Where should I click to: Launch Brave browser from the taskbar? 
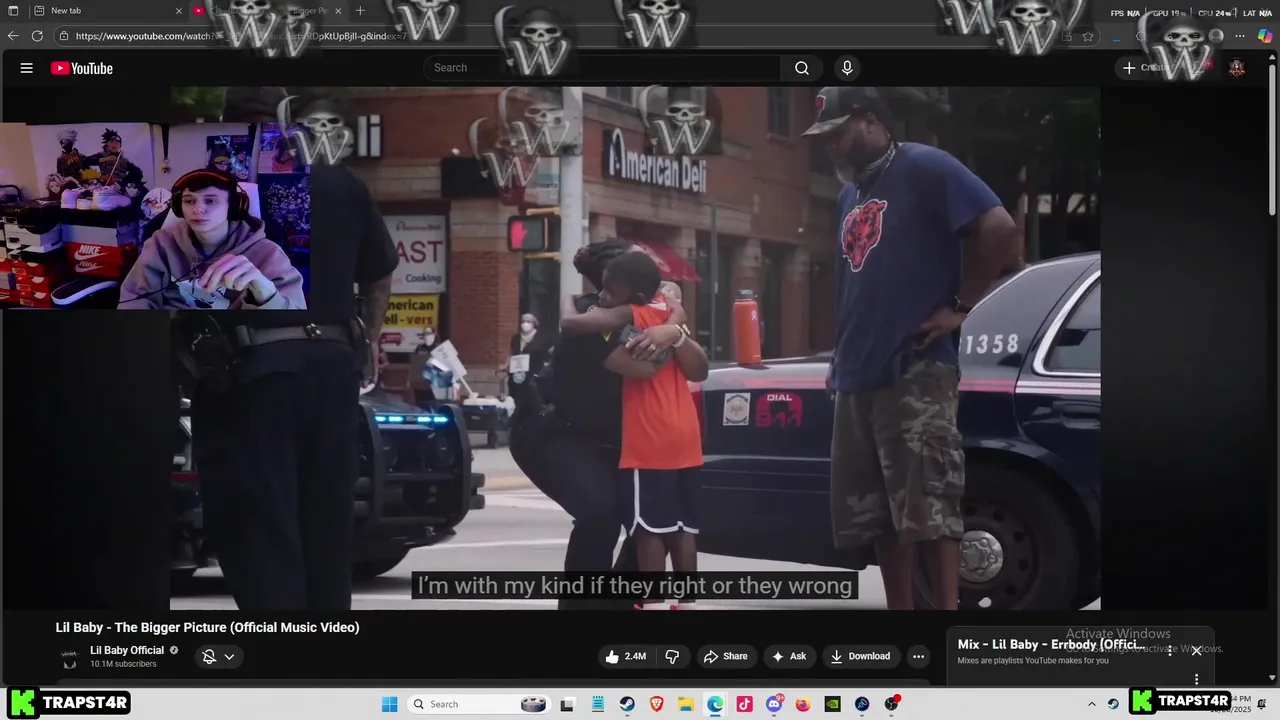[x=656, y=704]
